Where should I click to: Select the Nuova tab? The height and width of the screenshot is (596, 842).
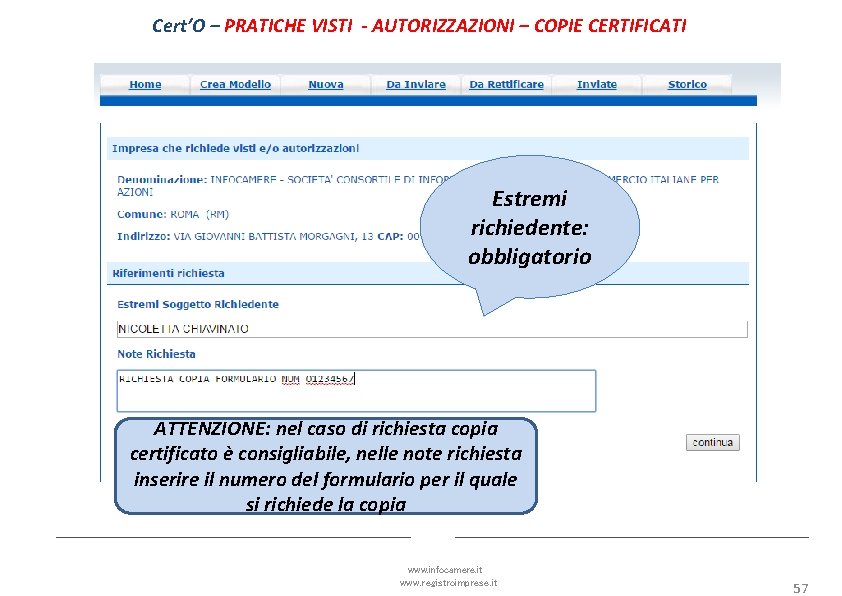(325, 84)
